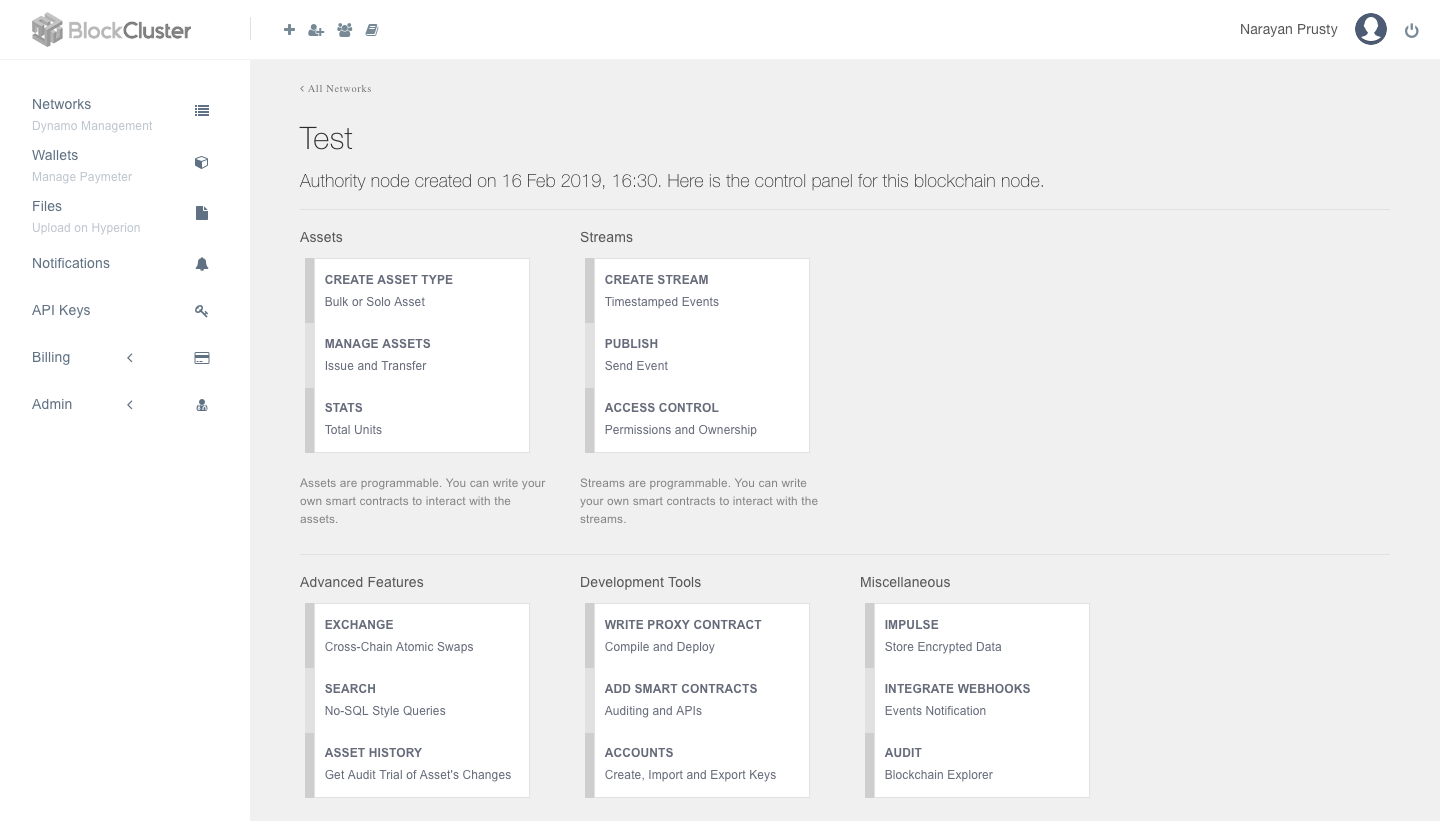Select the Wallets menu entry
Screen dimensions: 1440x821
[55, 155]
